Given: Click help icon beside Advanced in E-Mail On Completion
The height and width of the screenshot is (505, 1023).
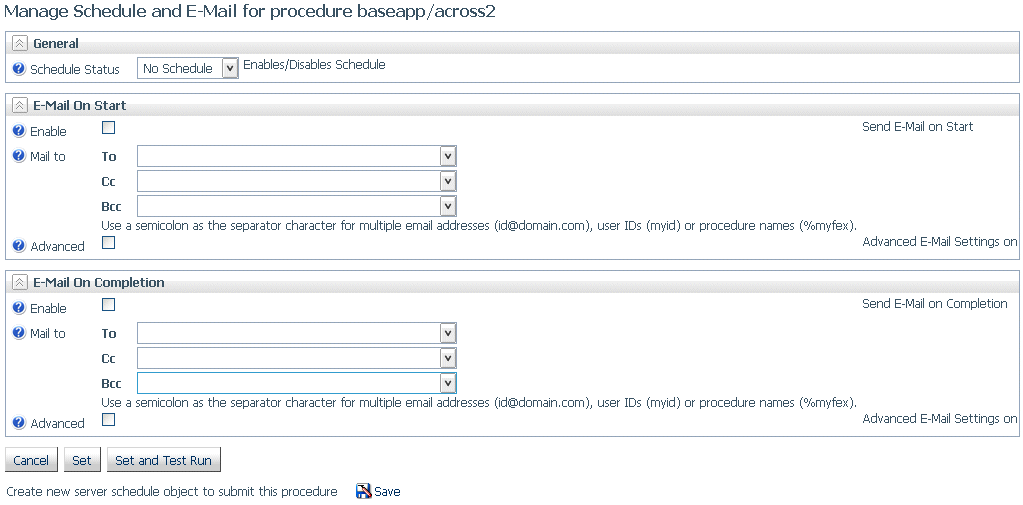Looking at the screenshot, I should pyautogui.click(x=19, y=422).
